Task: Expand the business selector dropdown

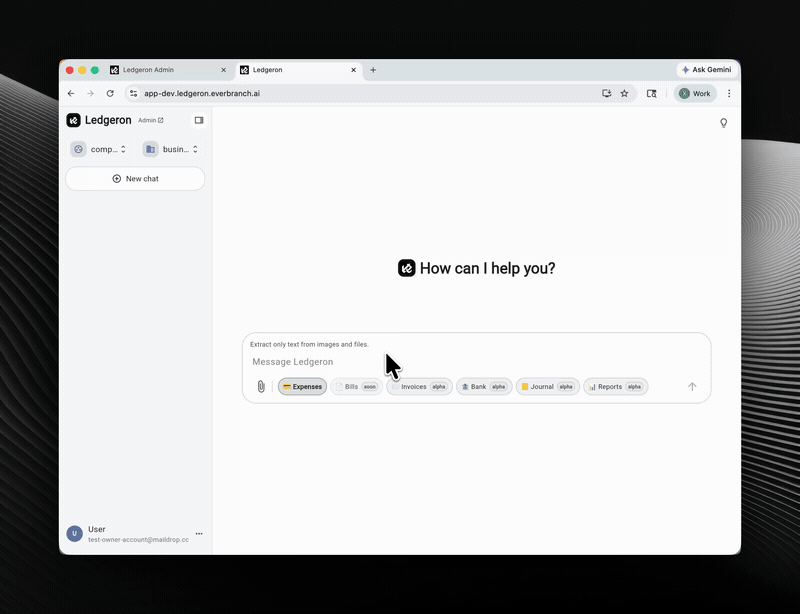Action: click(x=171, y=149)
